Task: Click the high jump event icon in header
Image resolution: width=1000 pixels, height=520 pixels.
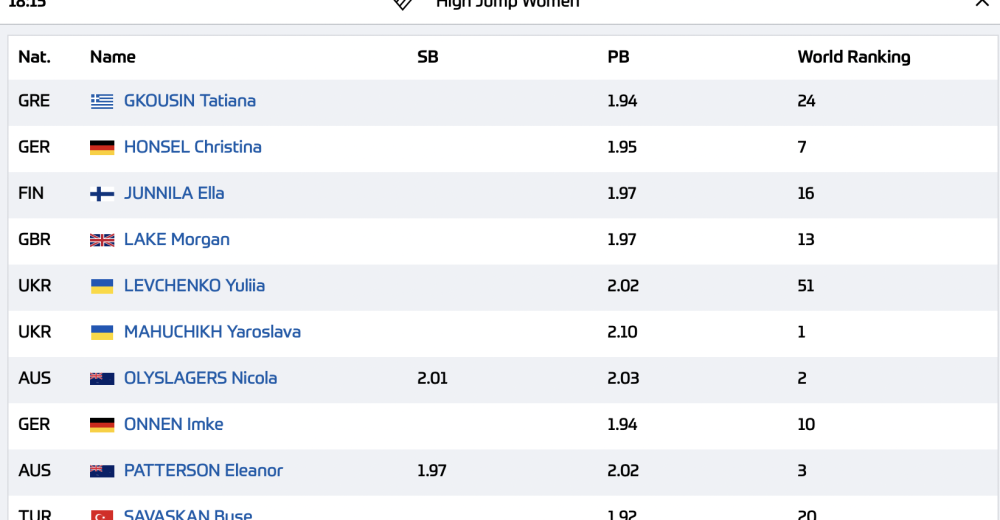Action: (x=402, y=4)
